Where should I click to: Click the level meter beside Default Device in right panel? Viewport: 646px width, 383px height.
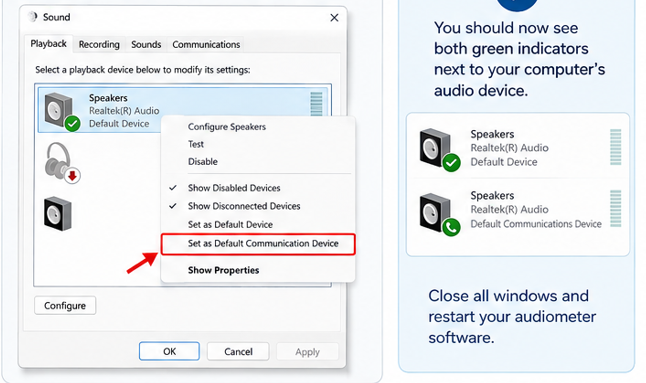click(616, 147)
